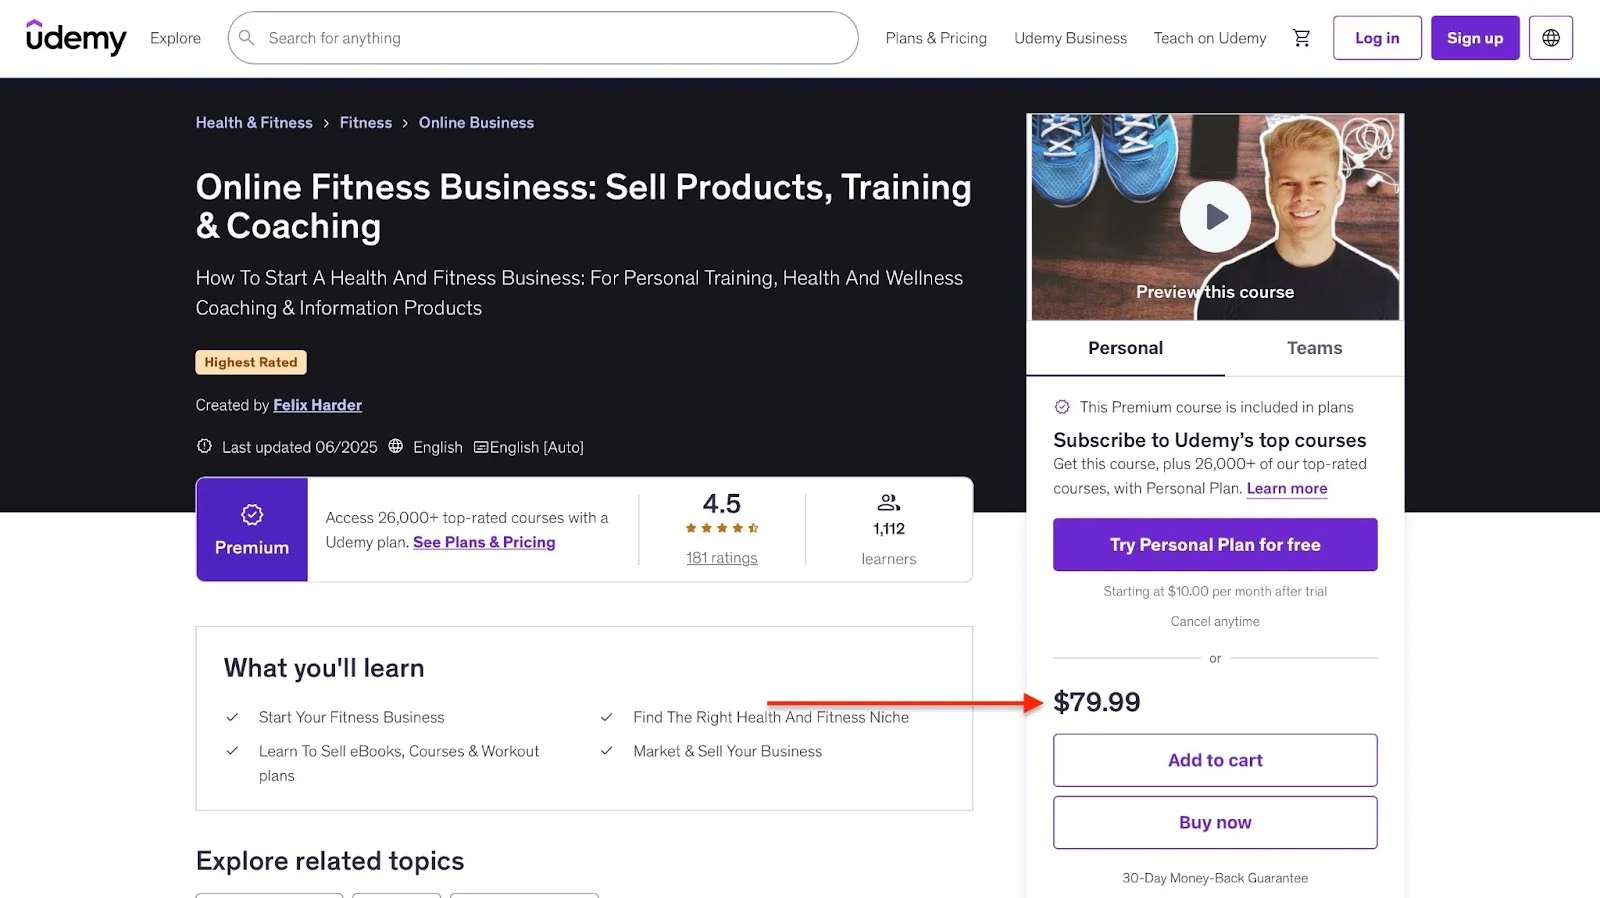This screenshot has height=898, width=1600.
Task: Select the '30-Day Money-Back Guarantee' text
Action: coord(1215,878)
